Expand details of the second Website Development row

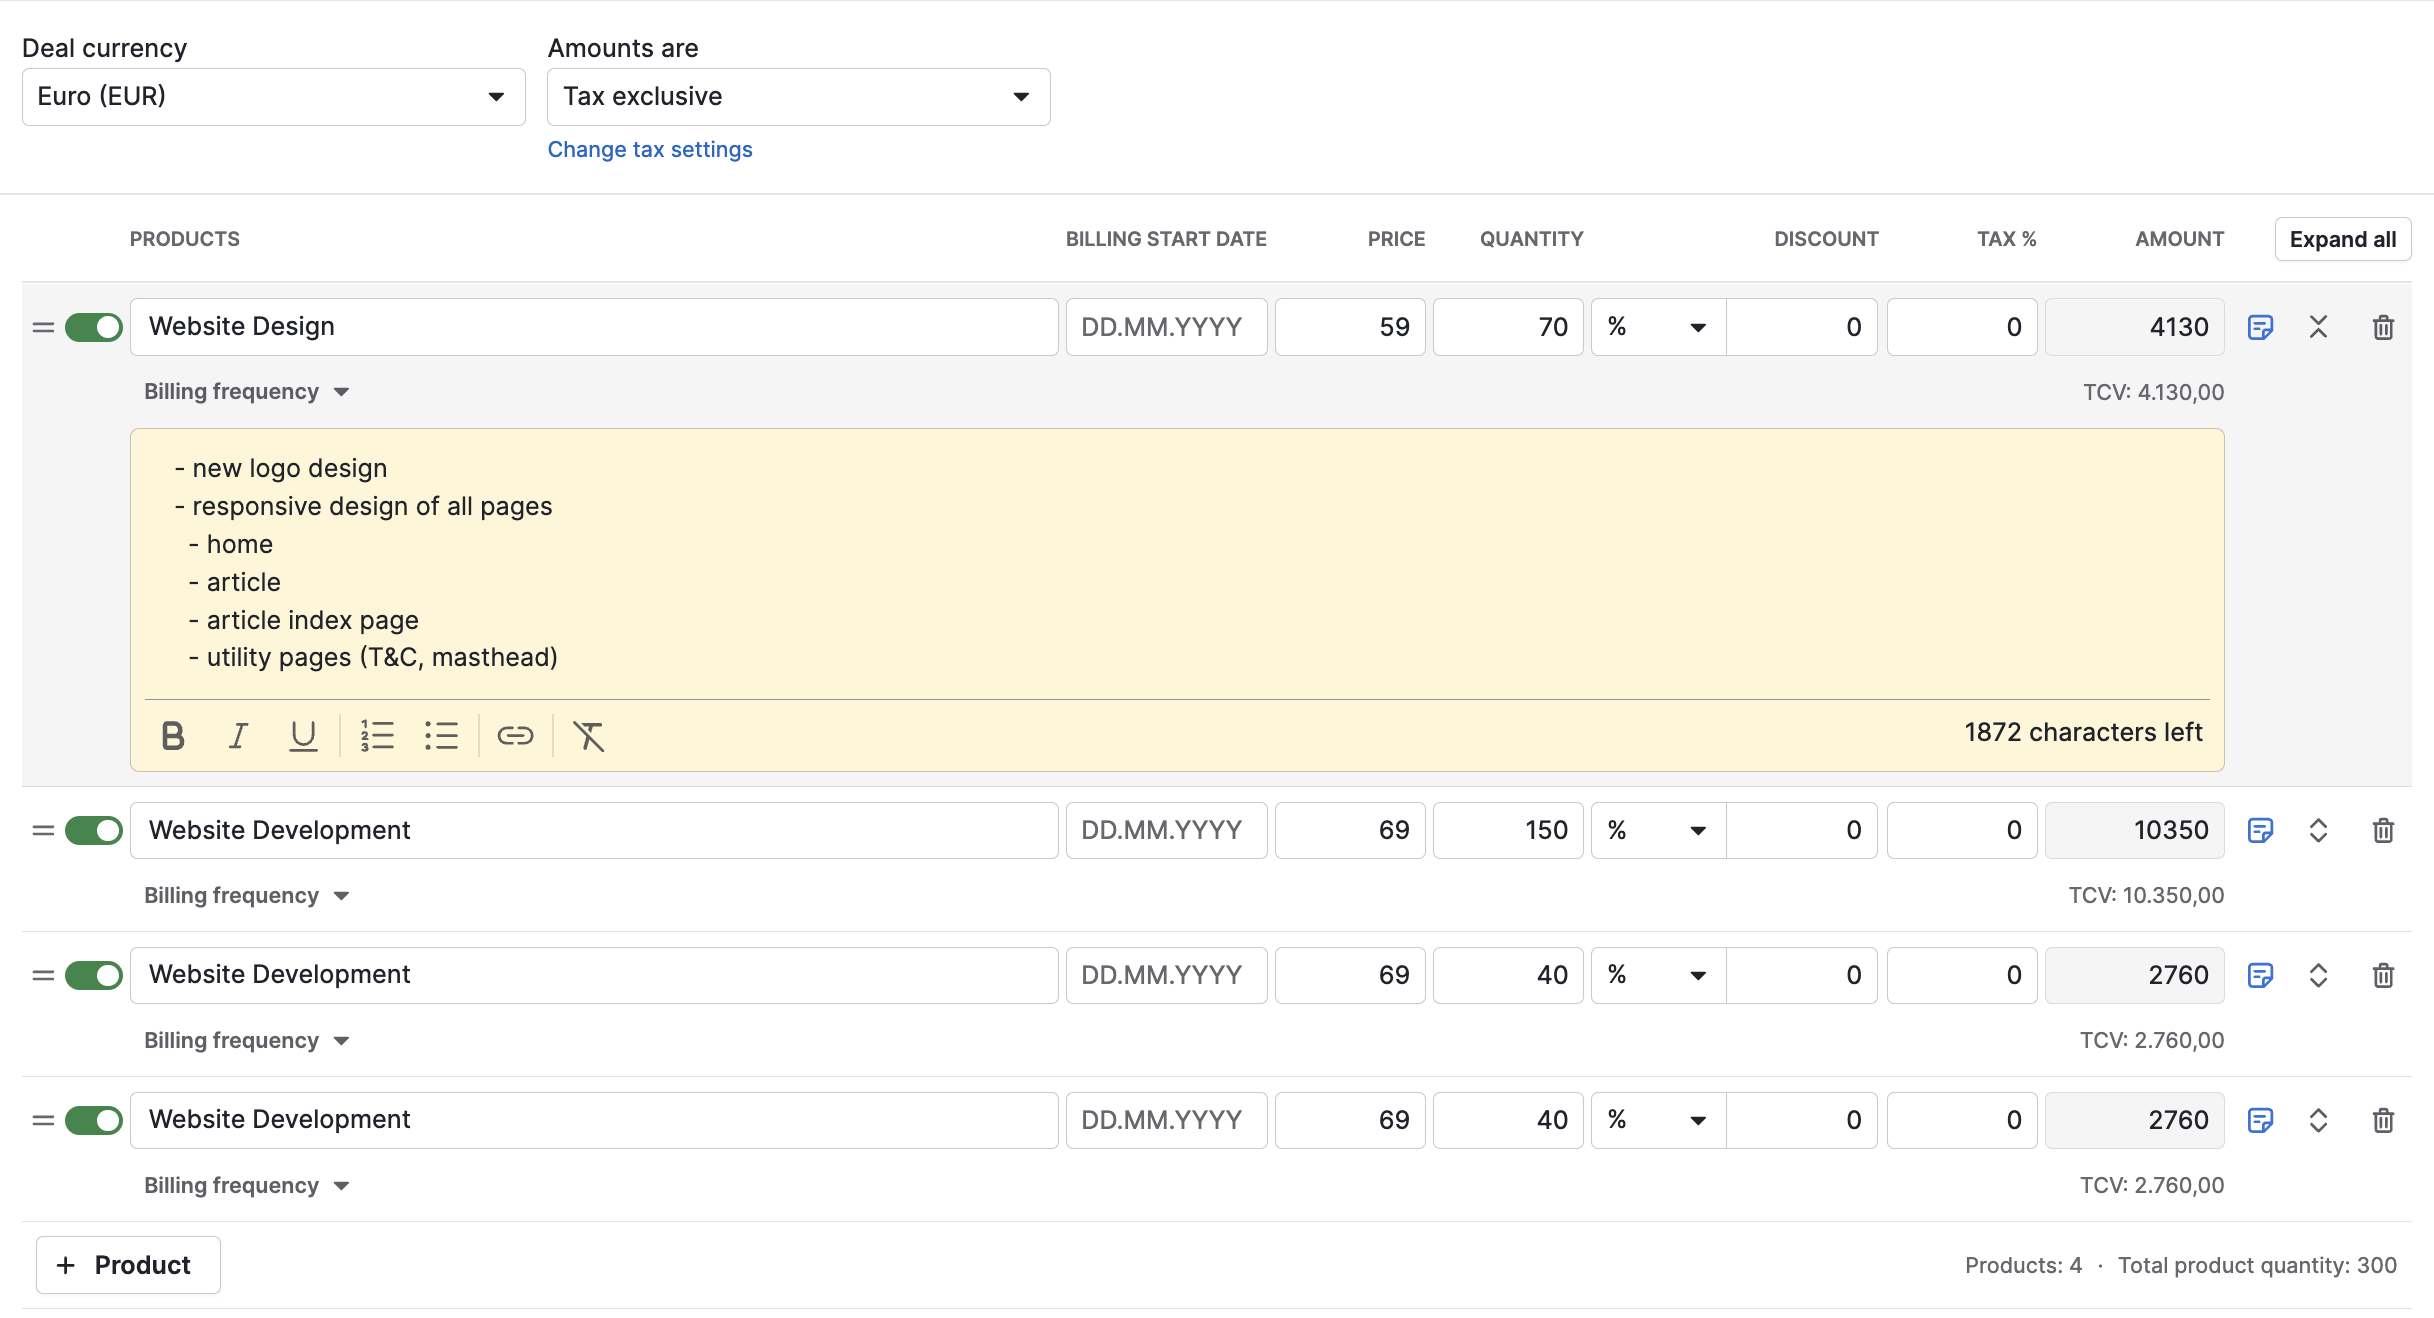pyautogui.click(x=2319, y=975)
